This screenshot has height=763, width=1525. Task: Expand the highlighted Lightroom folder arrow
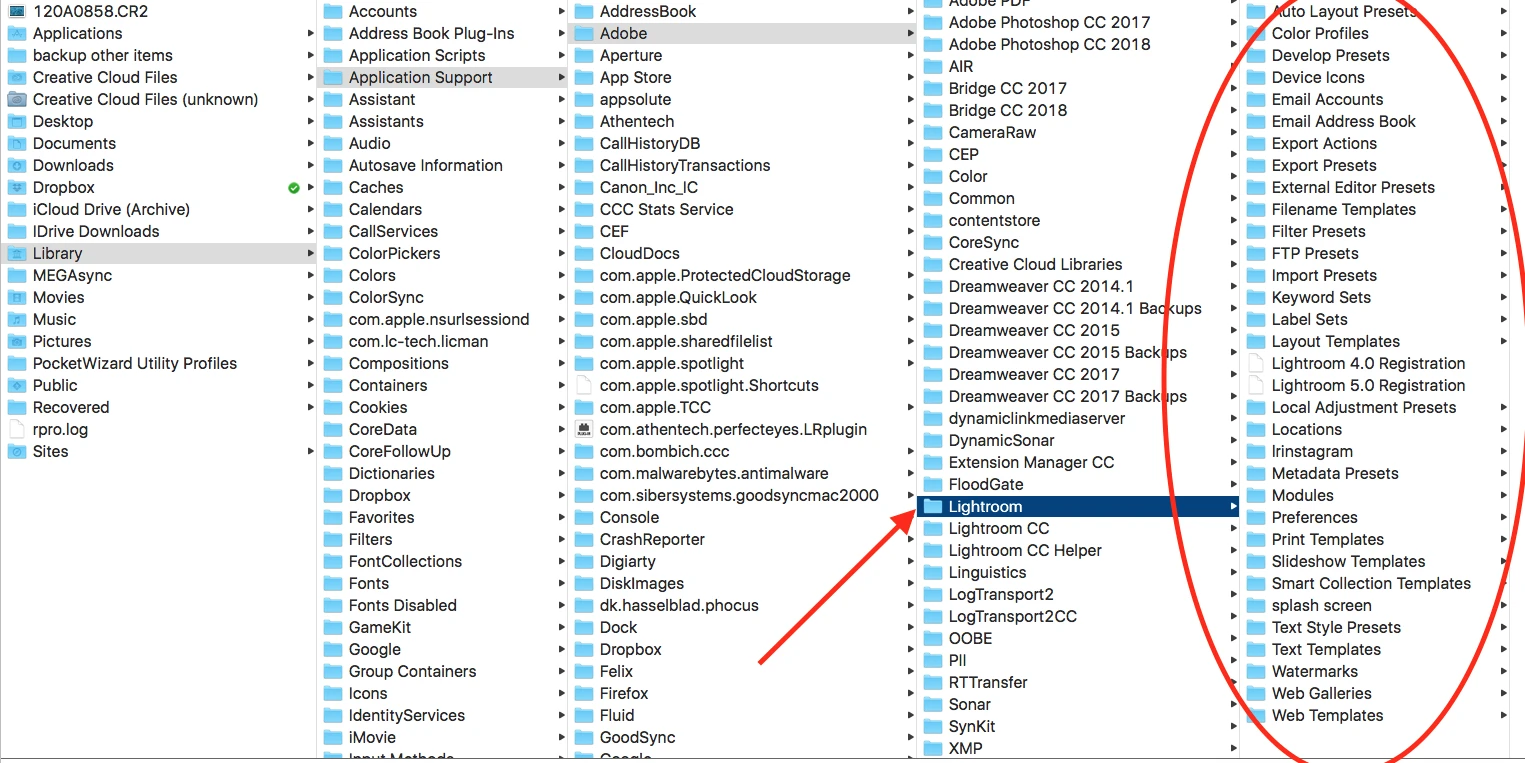point(1233,506)
